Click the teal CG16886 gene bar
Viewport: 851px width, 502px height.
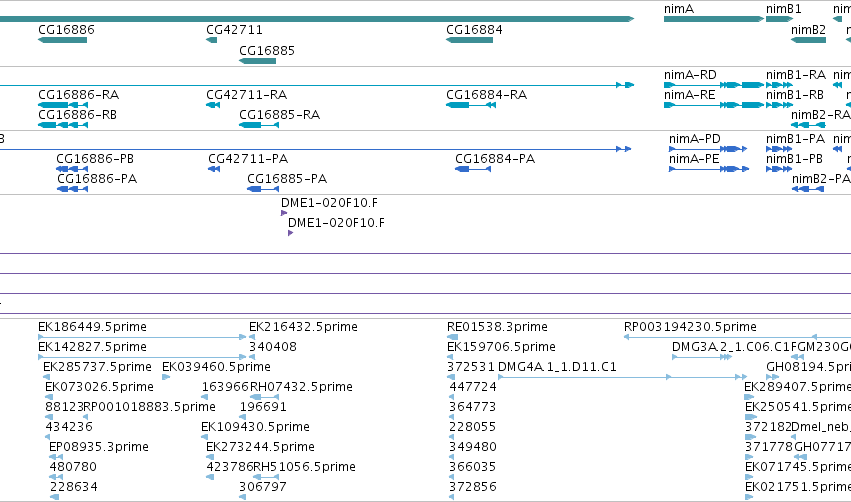pos(62,40)
